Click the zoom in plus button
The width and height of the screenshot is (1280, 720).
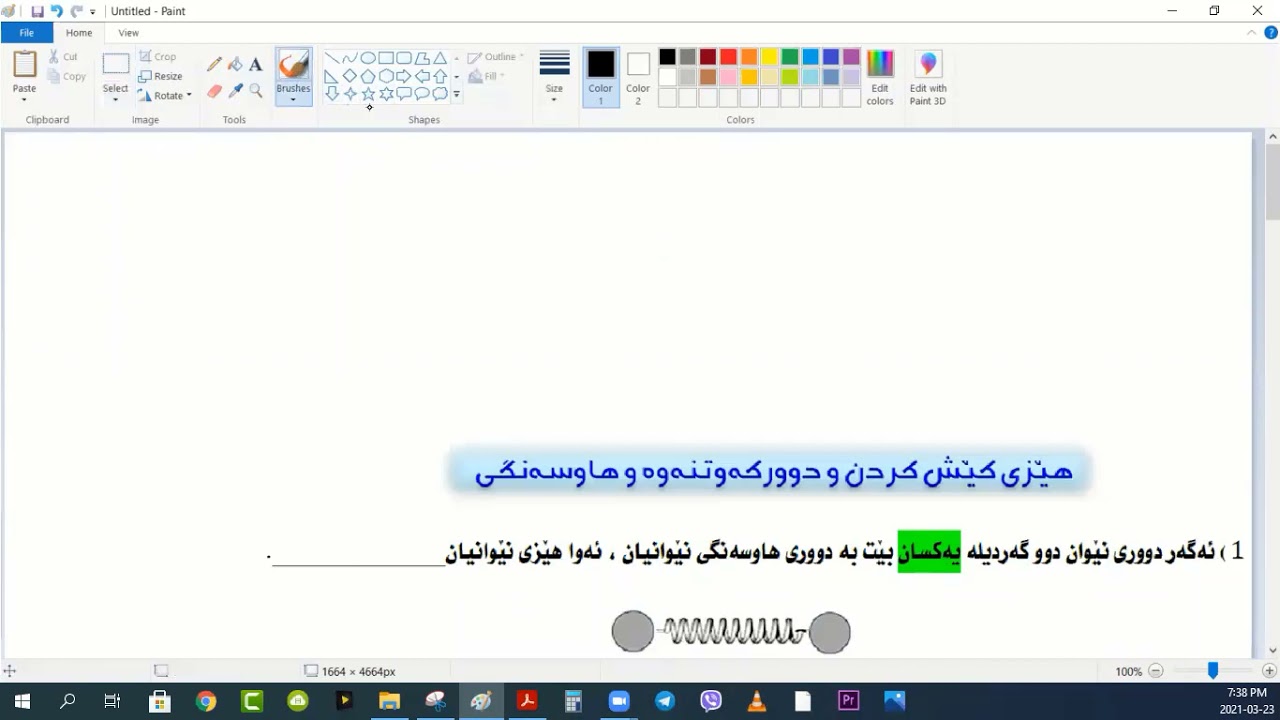1269,671
